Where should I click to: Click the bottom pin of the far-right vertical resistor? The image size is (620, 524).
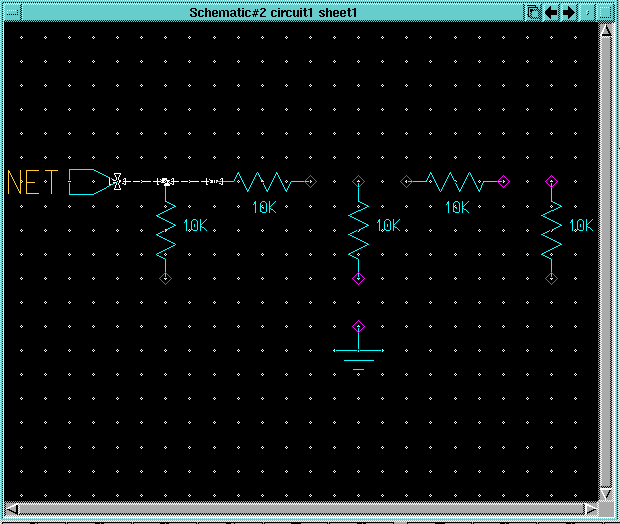(x=551, y=278)
